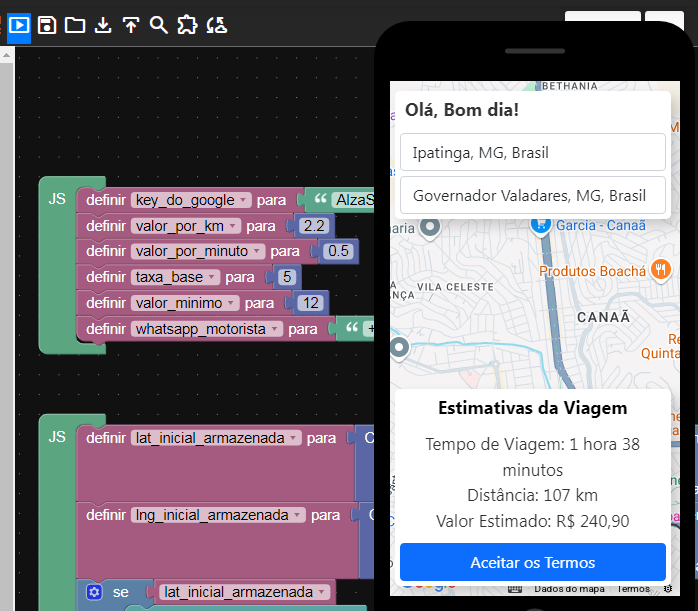Open the folder icon in toolbar

point(75,26)
